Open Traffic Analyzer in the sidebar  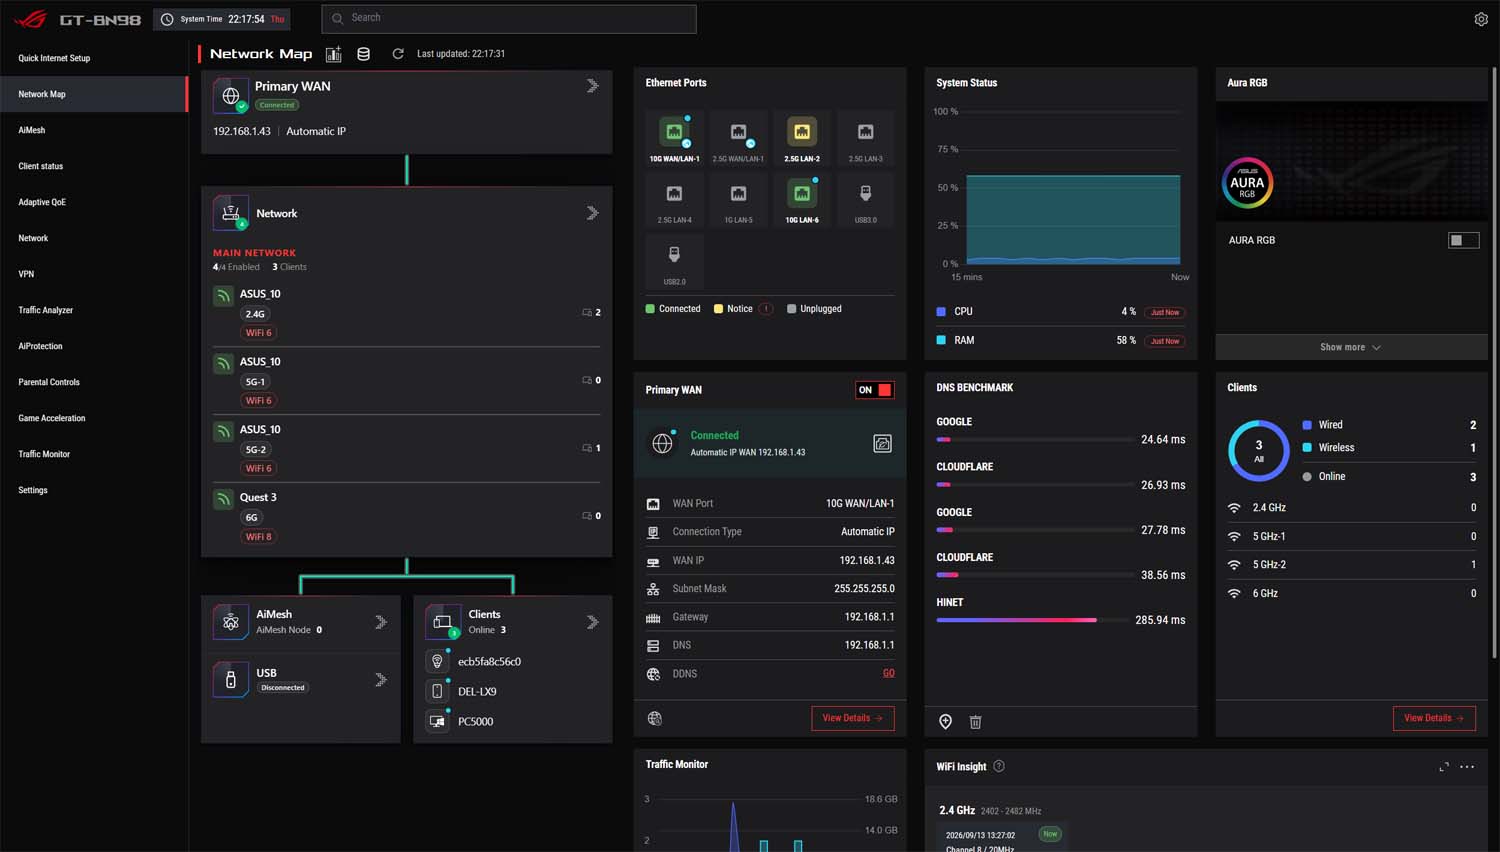94,310
